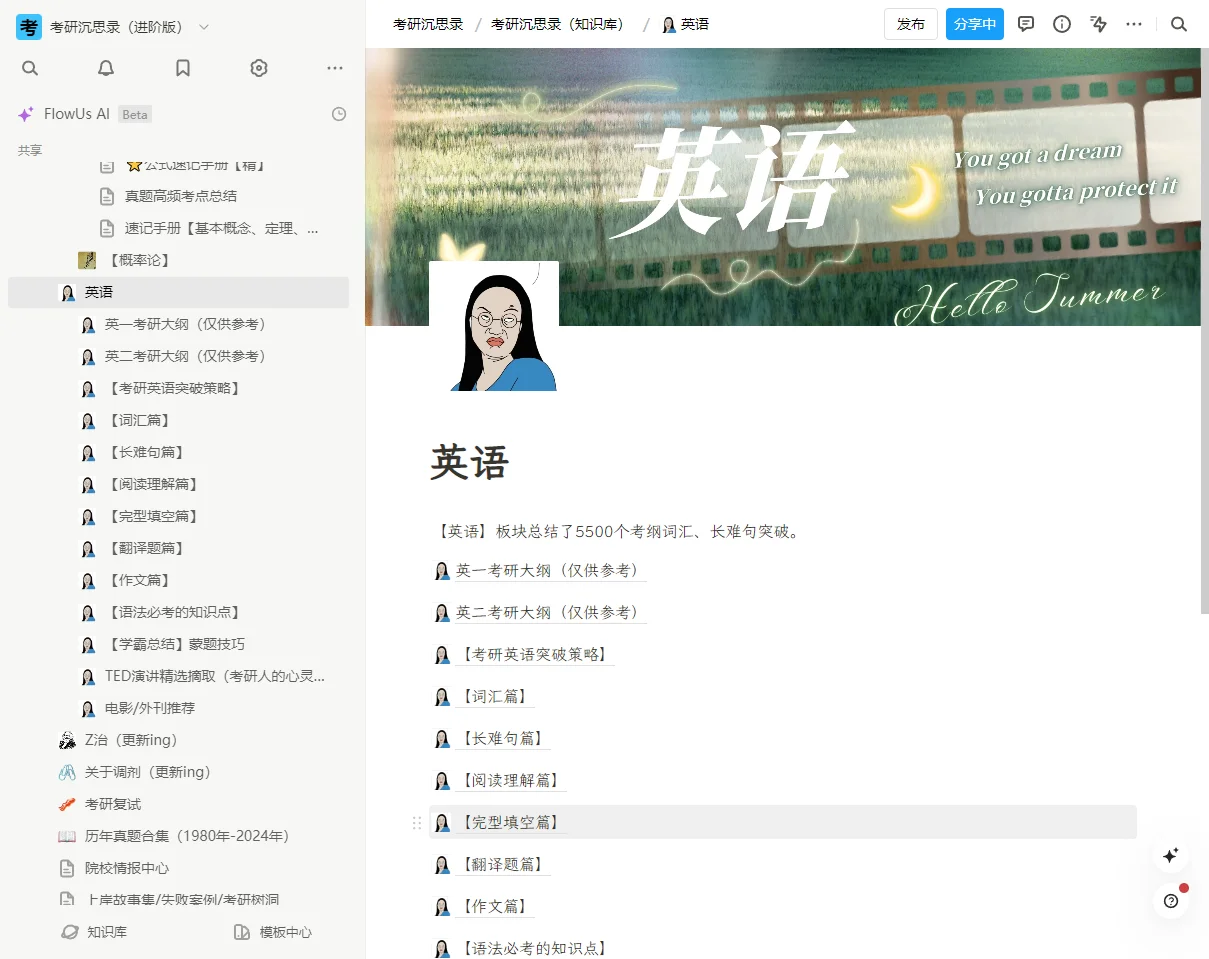Image resolution: width=1209 pixels, height=959 pixels.
Task: Click the 英语 cover banner image
Action: (x=783, y=187)
